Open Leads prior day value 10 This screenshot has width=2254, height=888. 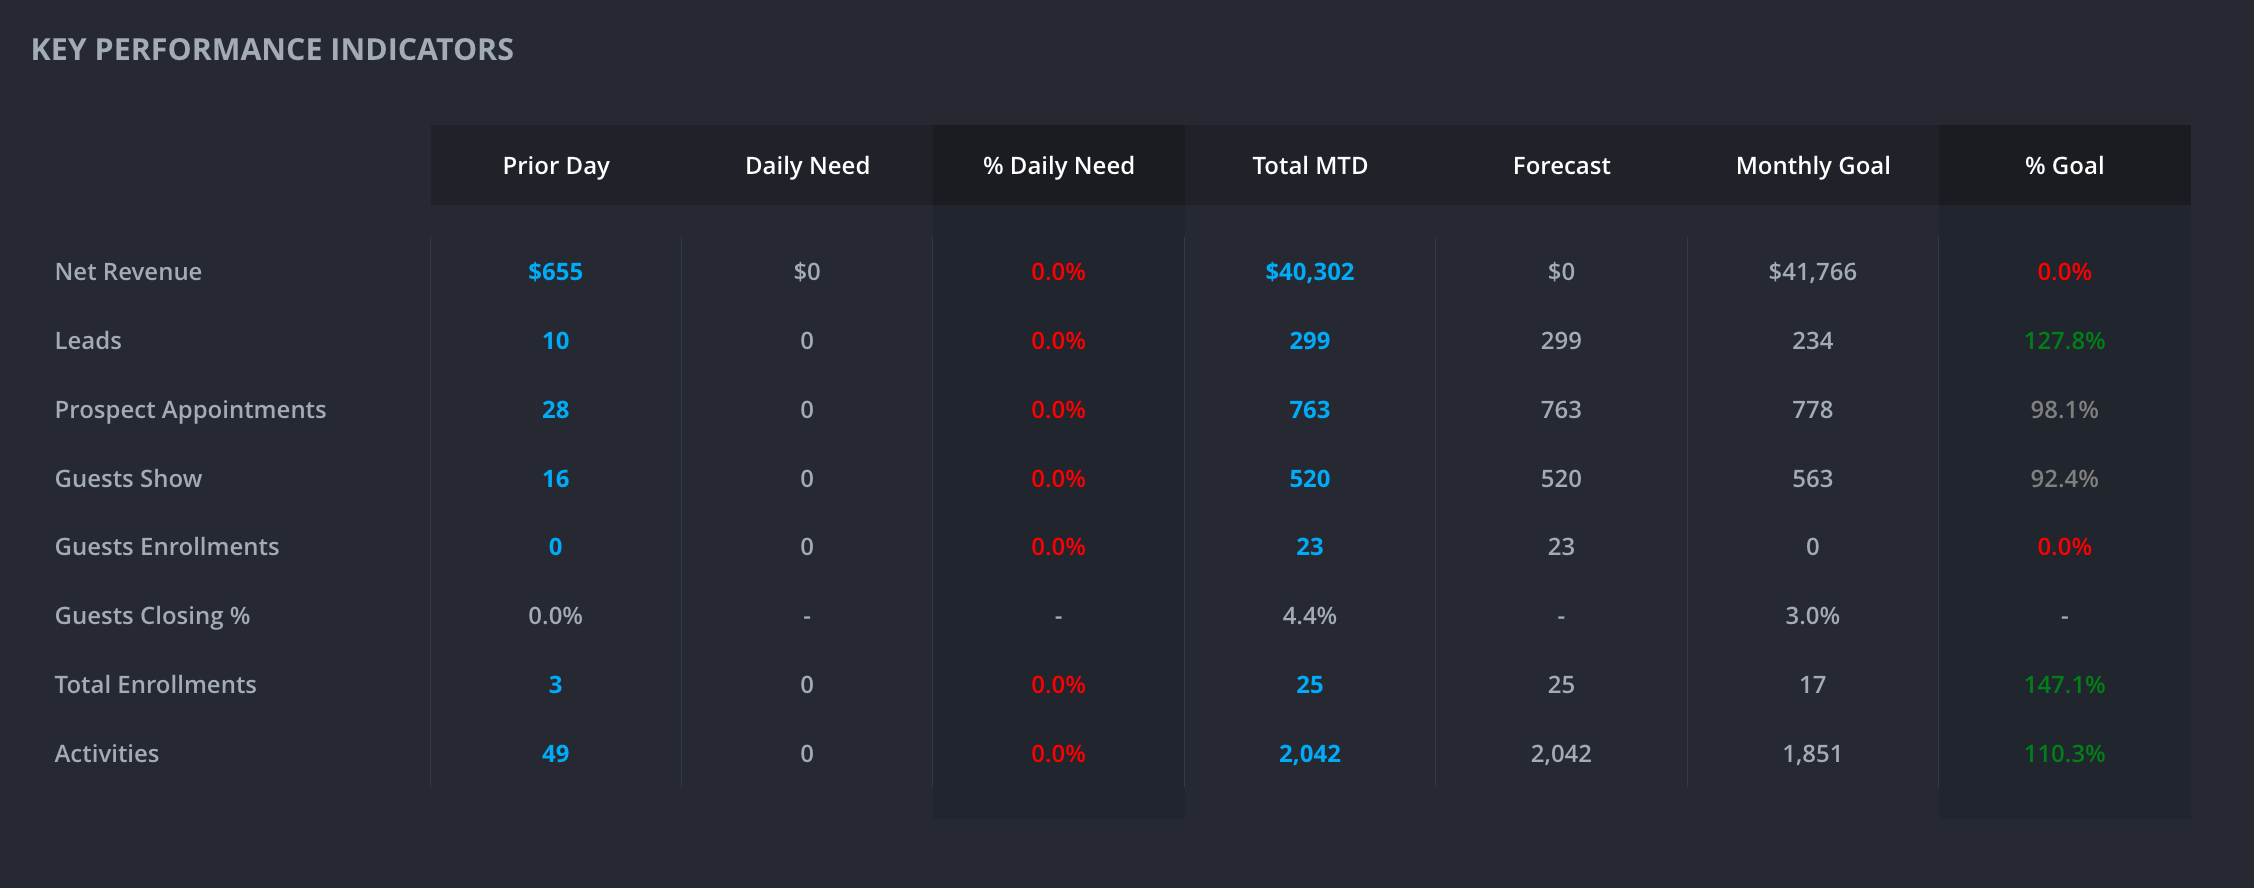click(x=555, y=341)
